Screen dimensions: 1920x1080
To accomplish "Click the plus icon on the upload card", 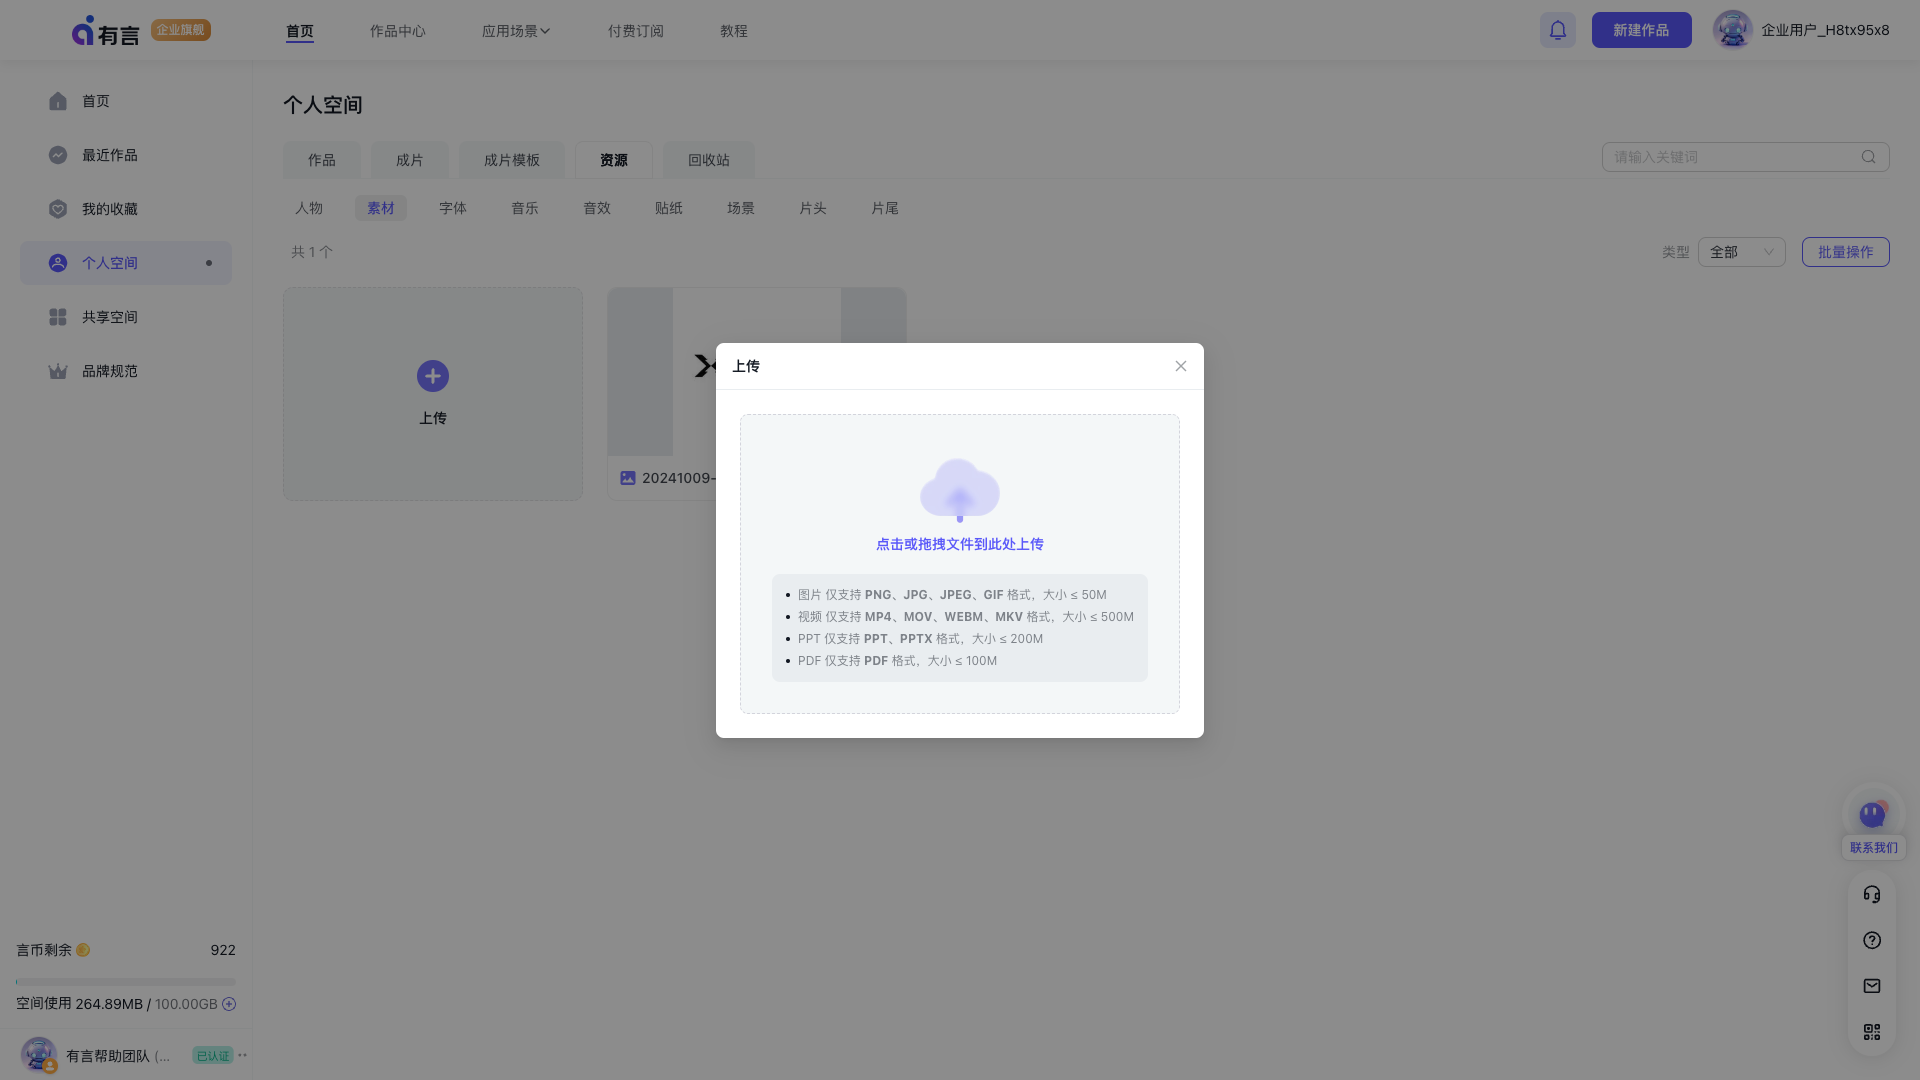I will pyautogui.click(x=433, y=376).
